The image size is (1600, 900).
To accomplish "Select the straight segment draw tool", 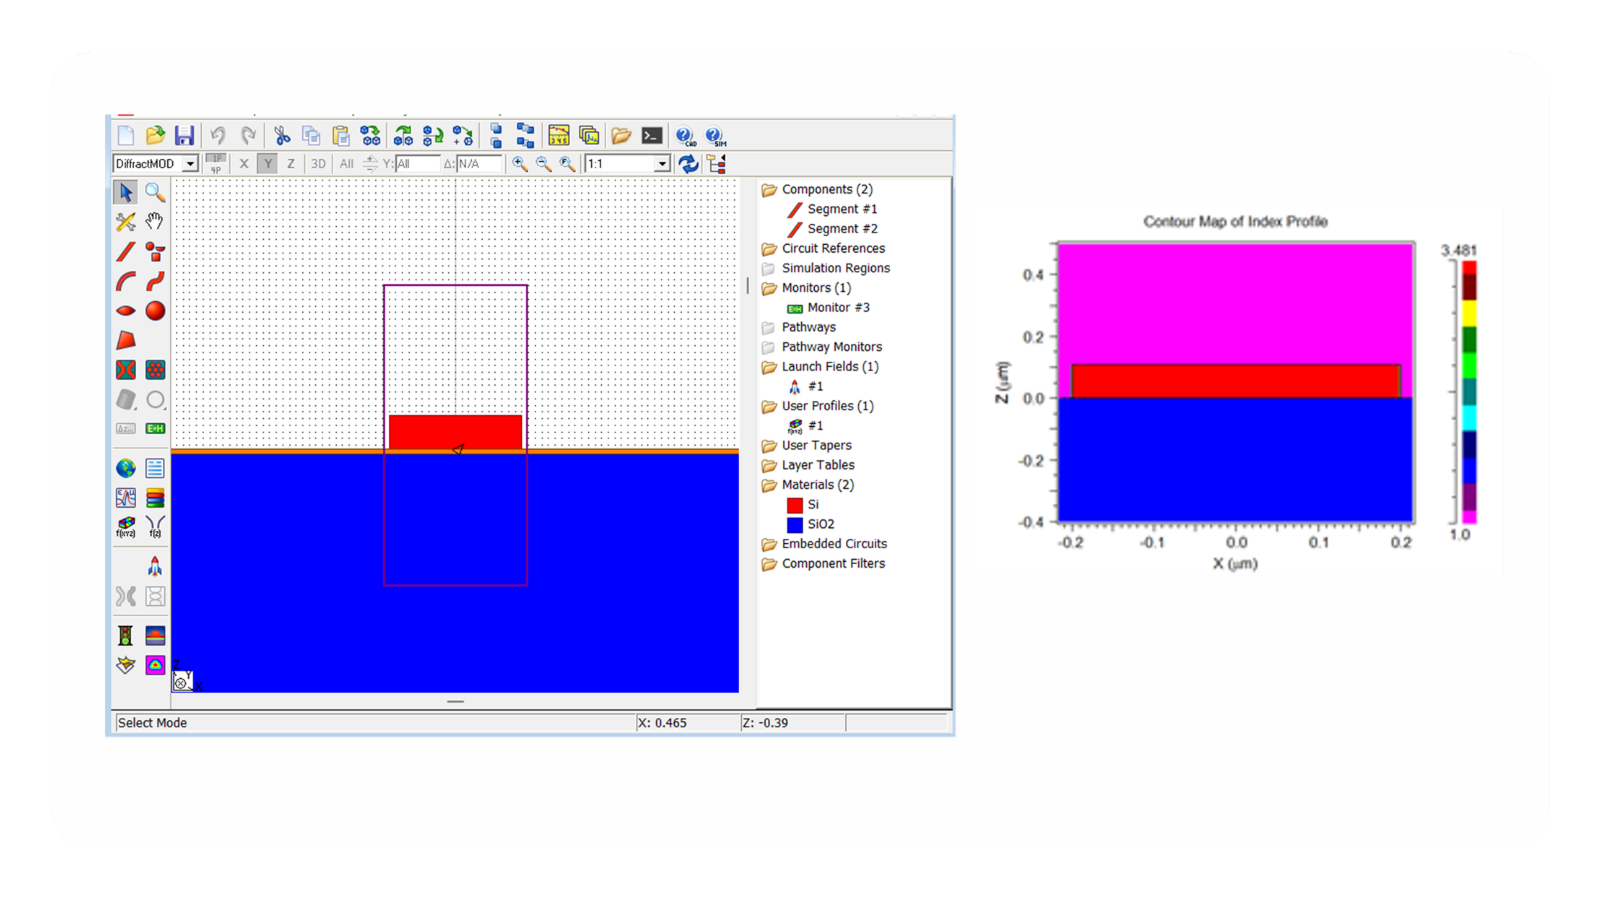I will click(x=125, y=251).
